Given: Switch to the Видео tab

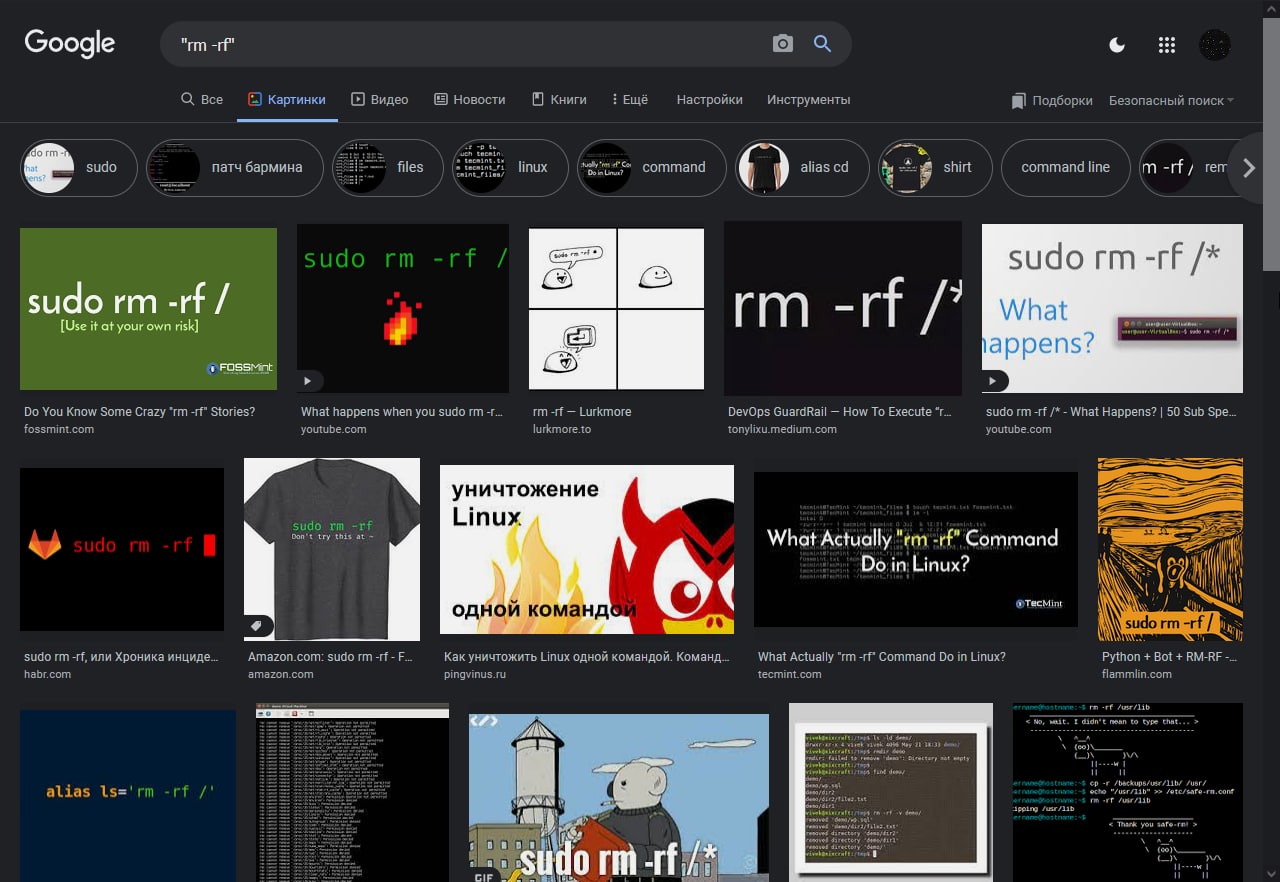Looking at the screenshot, I should click(380, 99).
